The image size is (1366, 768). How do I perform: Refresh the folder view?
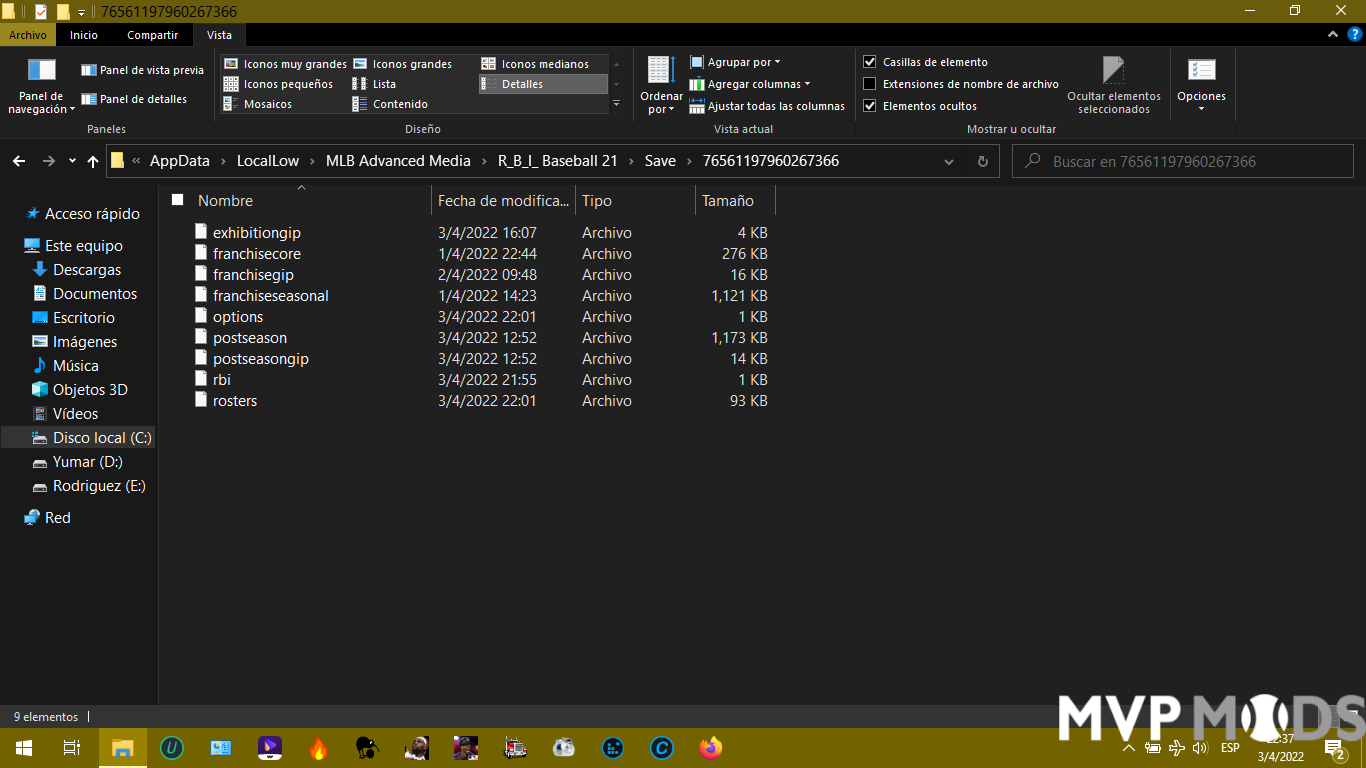pyautogui.click(x=982, y=161)
